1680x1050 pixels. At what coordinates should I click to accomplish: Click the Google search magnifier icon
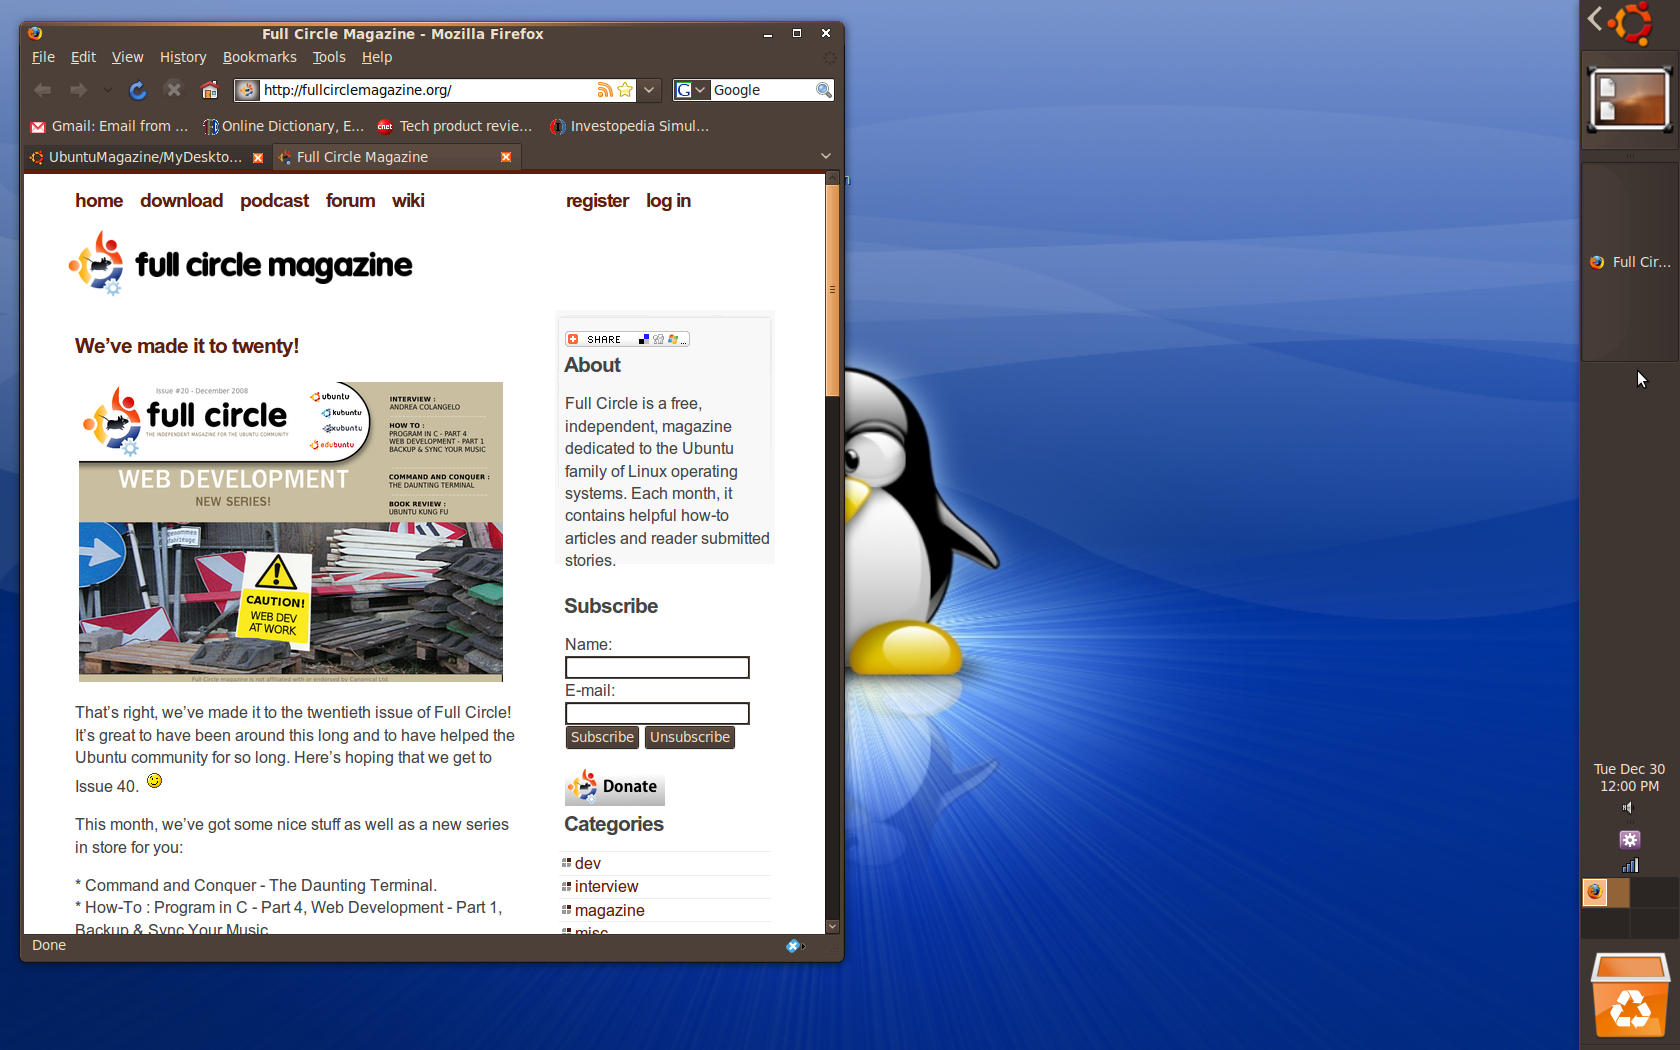click(823, 90)
